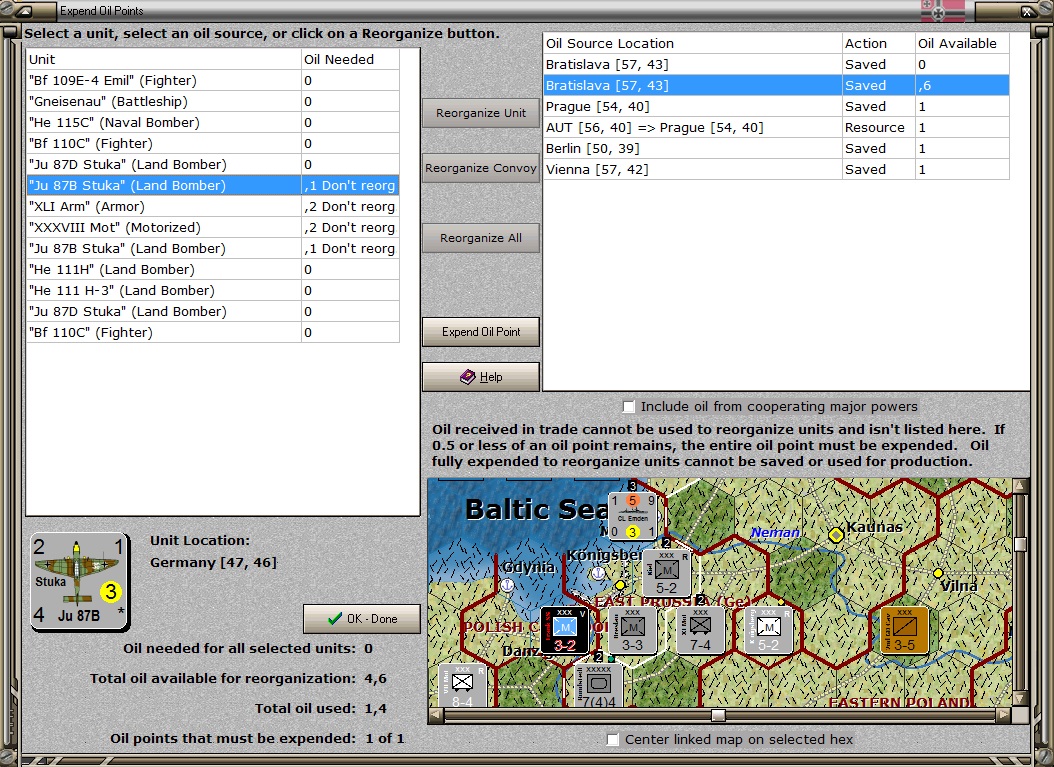Click the map's horizontal scrollbar thumb
The width and height of the screenshot is (1054, 767).
point(718,715)
